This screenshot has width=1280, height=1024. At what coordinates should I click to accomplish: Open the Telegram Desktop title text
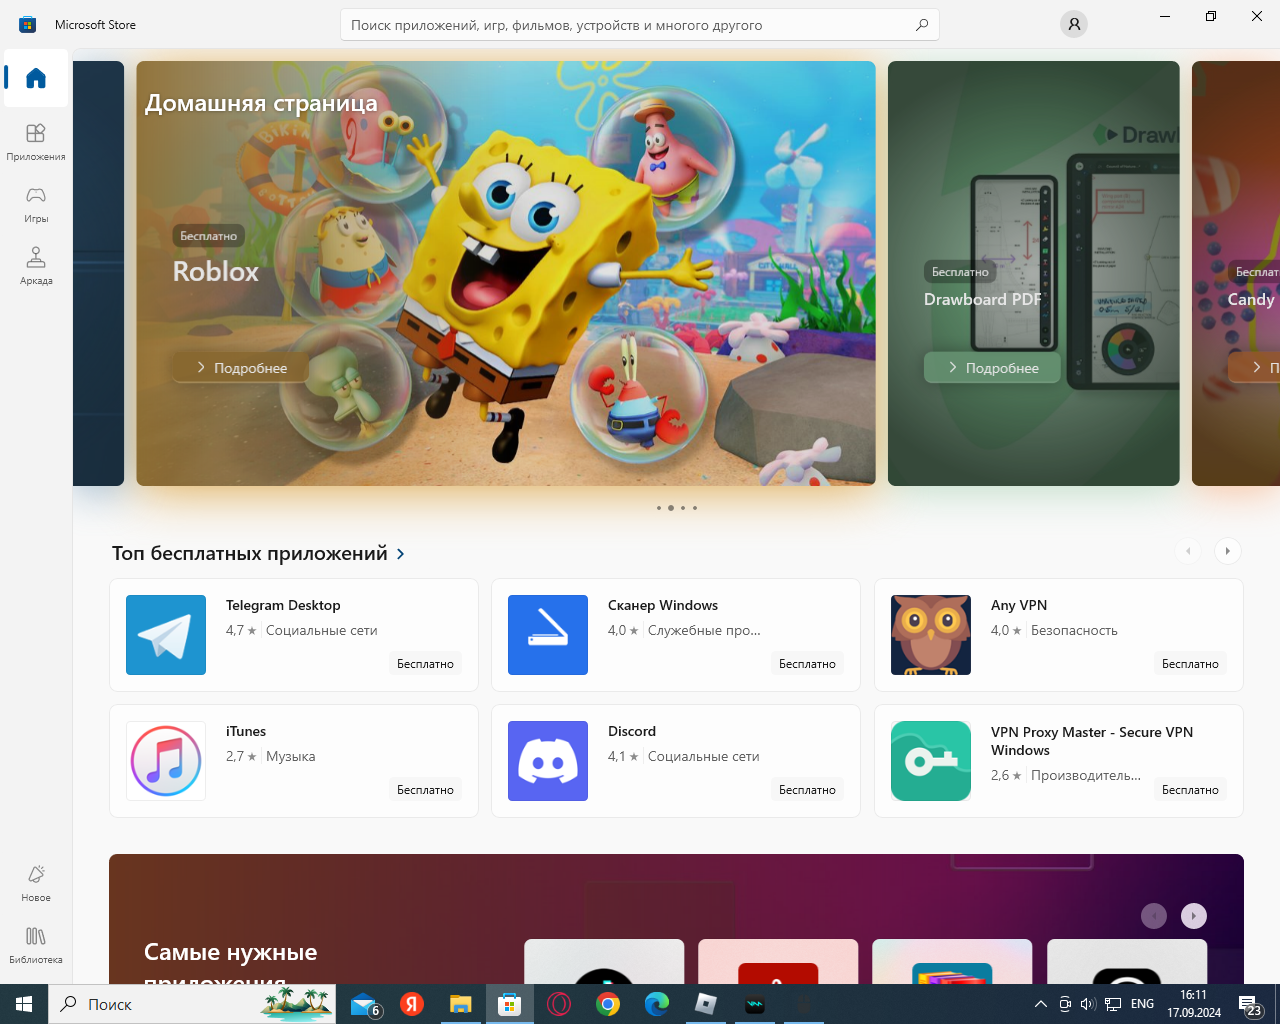pyautogui.click(x=283, y=606)
